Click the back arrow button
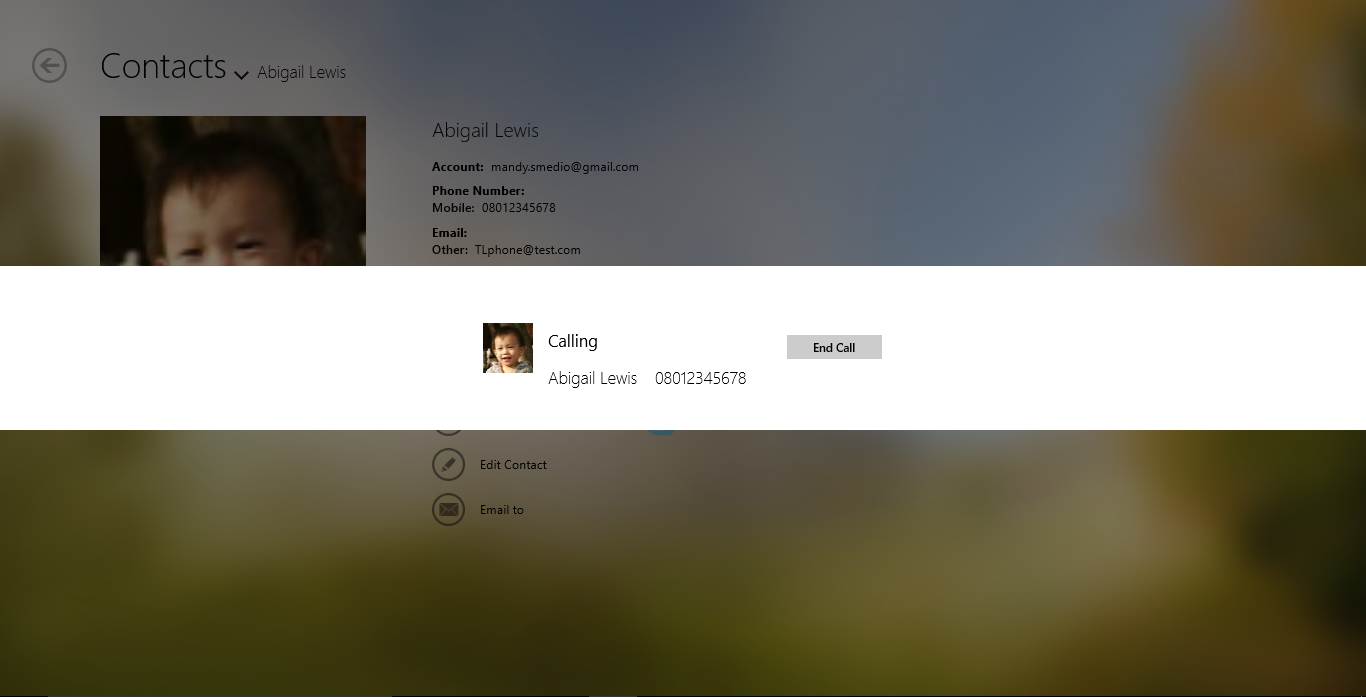The height and width of the screenshot is (697, 1366). click(49, 66)
